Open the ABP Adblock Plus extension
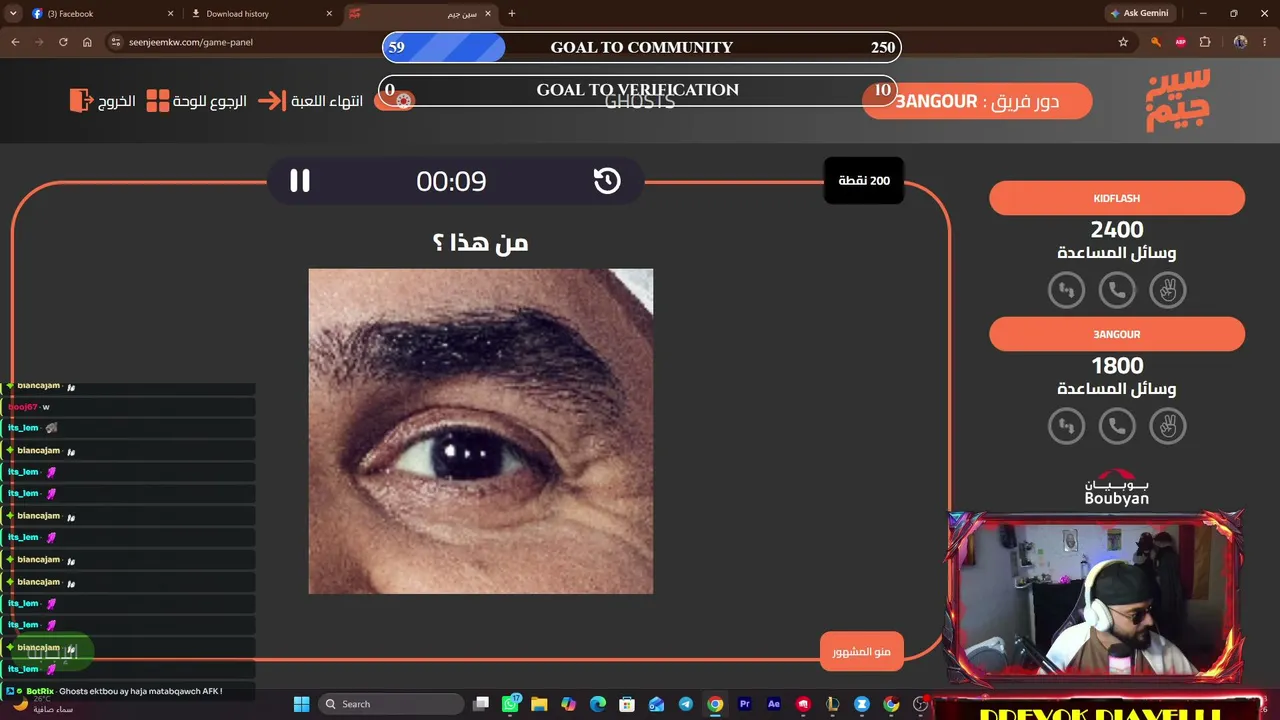The width and height of the screenshot is (1280, 720). [1181, 42]
